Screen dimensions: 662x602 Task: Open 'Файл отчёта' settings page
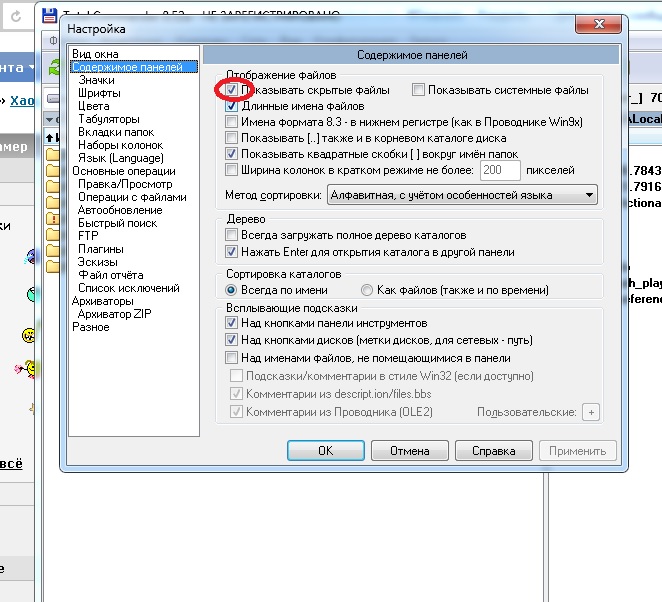[111, 275]
